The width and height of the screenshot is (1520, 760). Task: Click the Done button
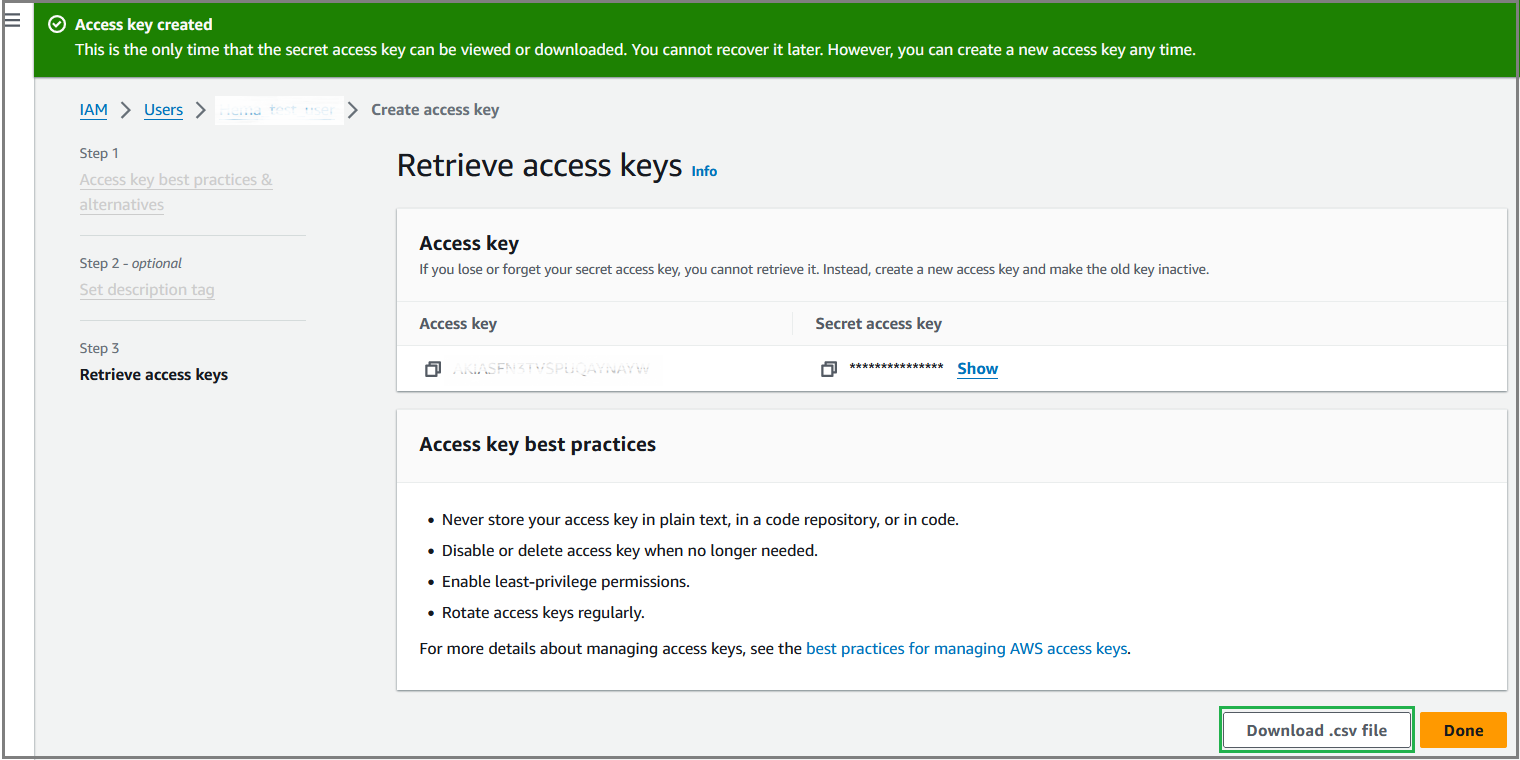[1463, 730]
